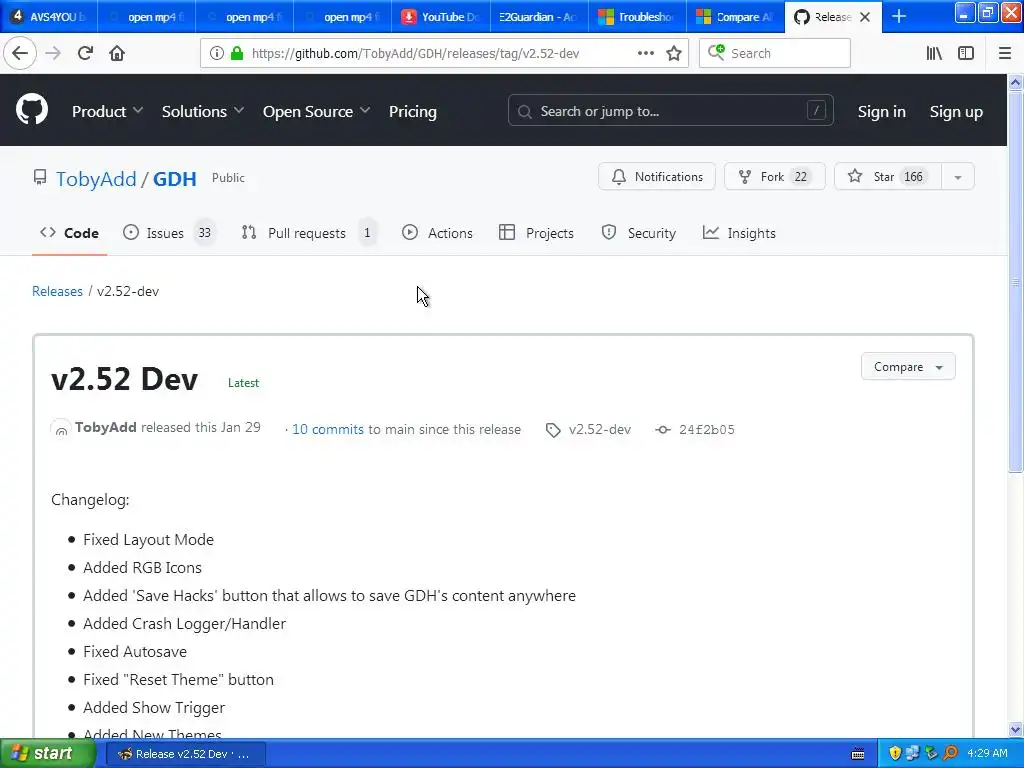
Task: Click the magnifier icon in system tray
Action: [x=950, y=753]
